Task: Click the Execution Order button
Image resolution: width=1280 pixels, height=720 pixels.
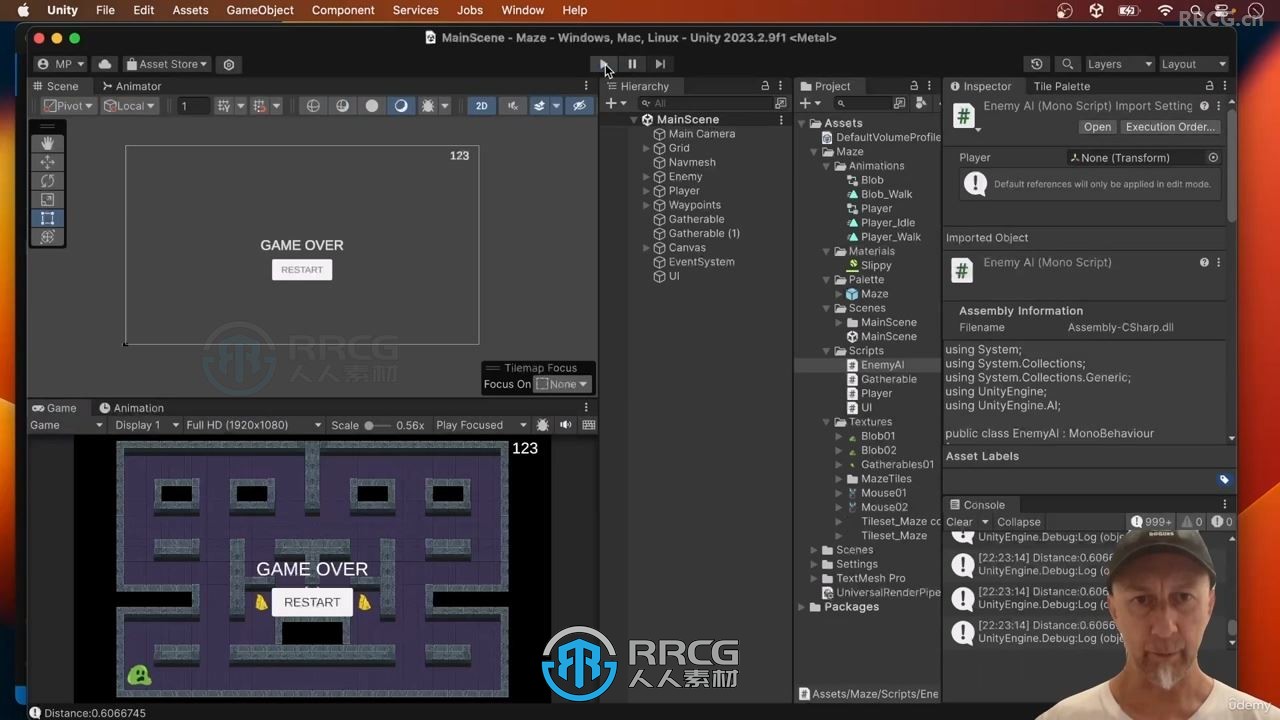Action: pyautogui.click(x=1170, y=127)
